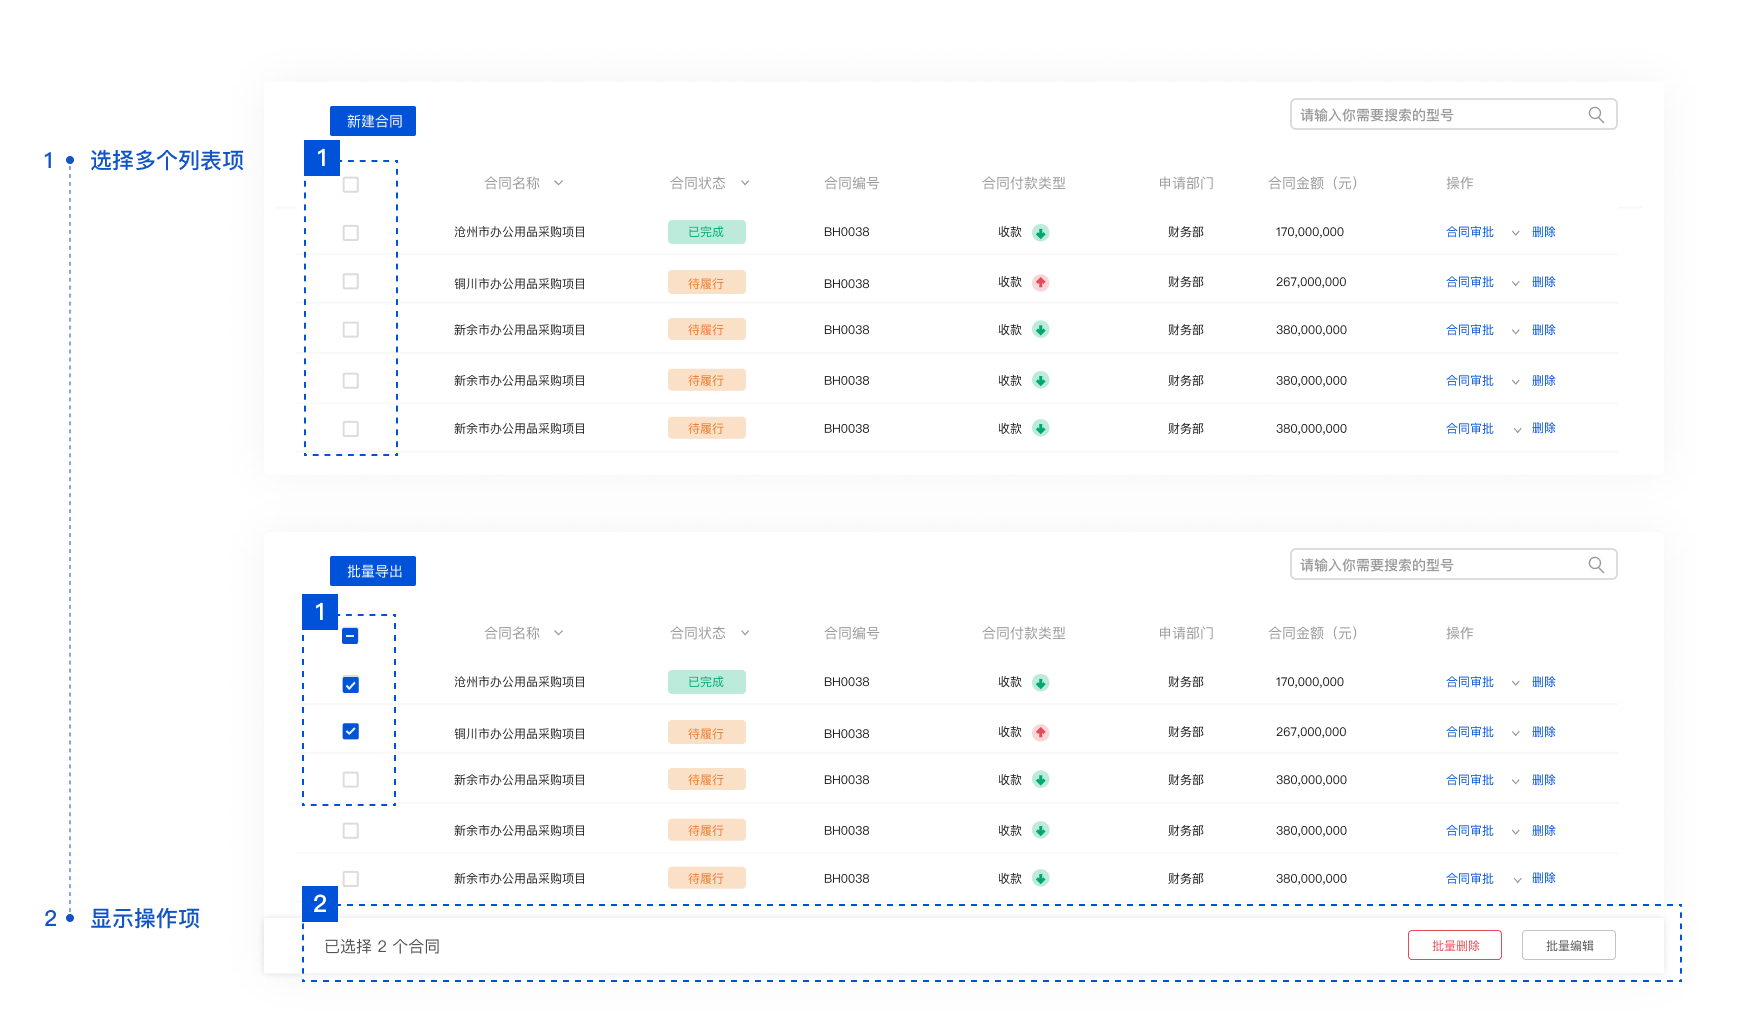Click the red 批量删除 button
The height and width of the screenshot is (1030, 1744).
click(1455, 945)
